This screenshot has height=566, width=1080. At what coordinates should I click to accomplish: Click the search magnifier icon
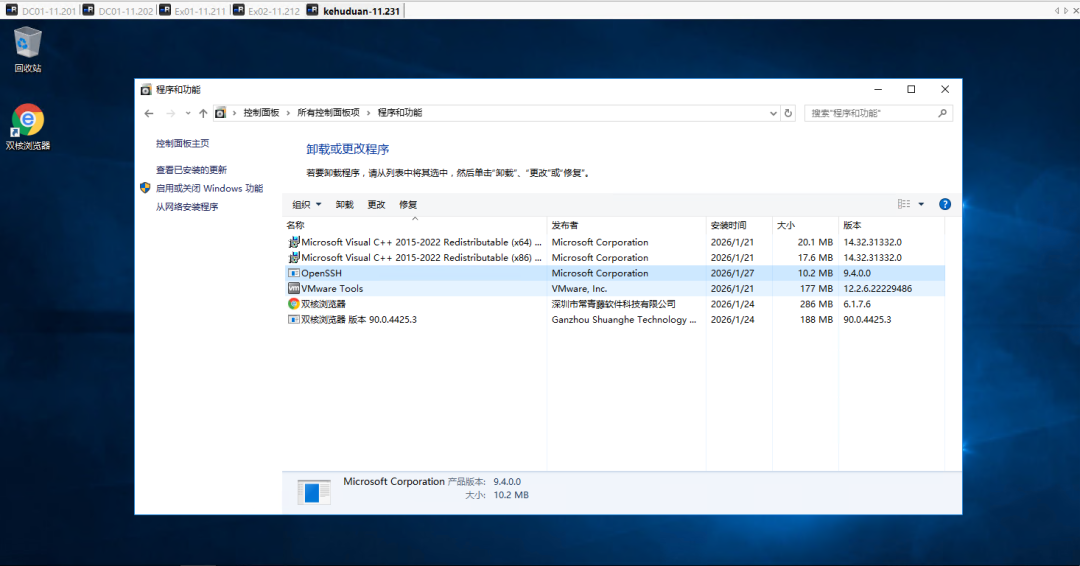[942, 113]
